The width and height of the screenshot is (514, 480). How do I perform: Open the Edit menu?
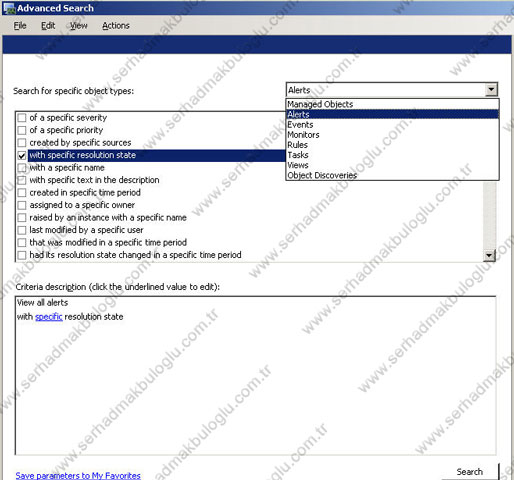click(48, 26)
